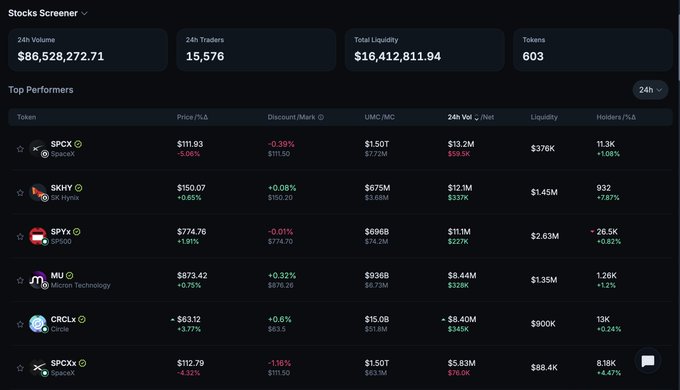Star the SPCXx SpaceX token row
This screenshot has width=680, height=390.
click(20, 368)
